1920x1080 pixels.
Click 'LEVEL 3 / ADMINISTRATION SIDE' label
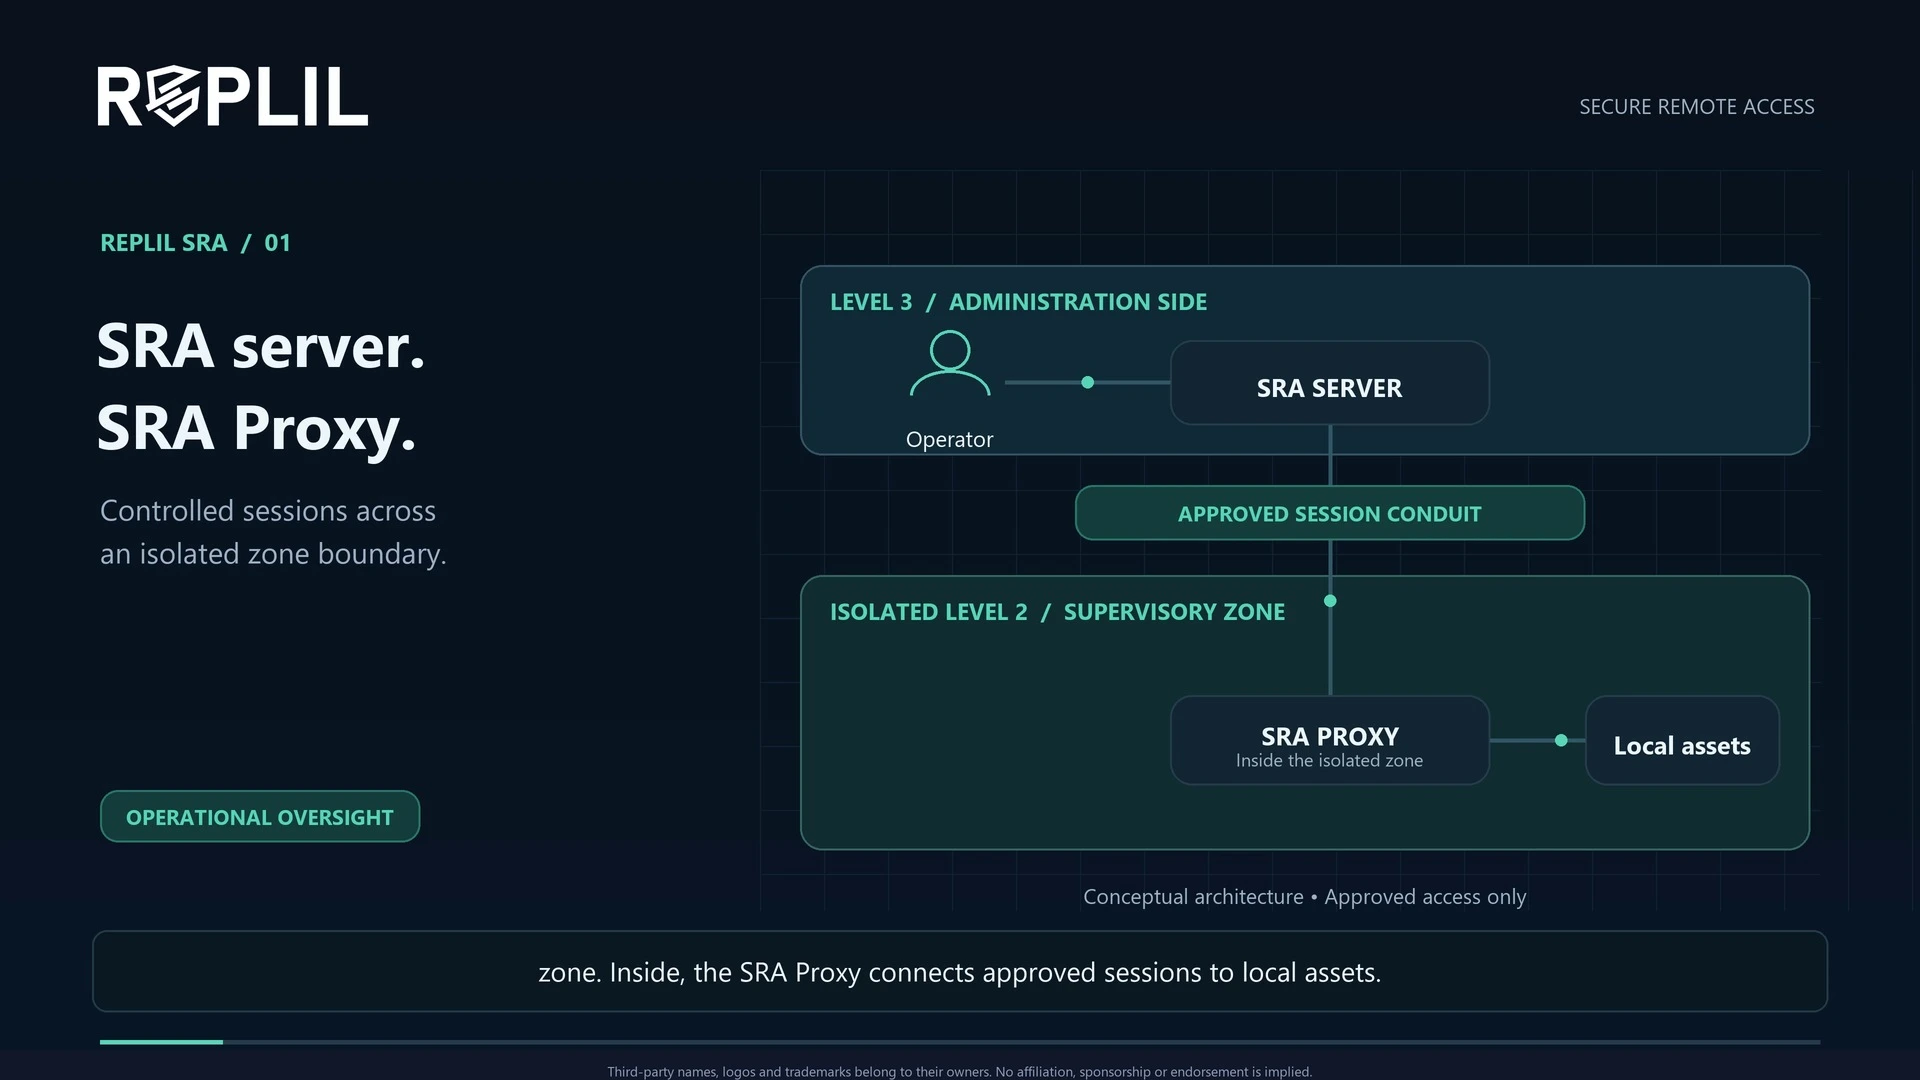[x=1018, y=302]
